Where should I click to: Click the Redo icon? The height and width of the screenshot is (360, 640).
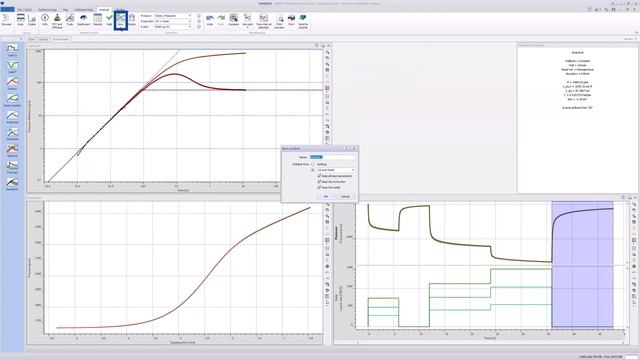click(x=221, y=19)
